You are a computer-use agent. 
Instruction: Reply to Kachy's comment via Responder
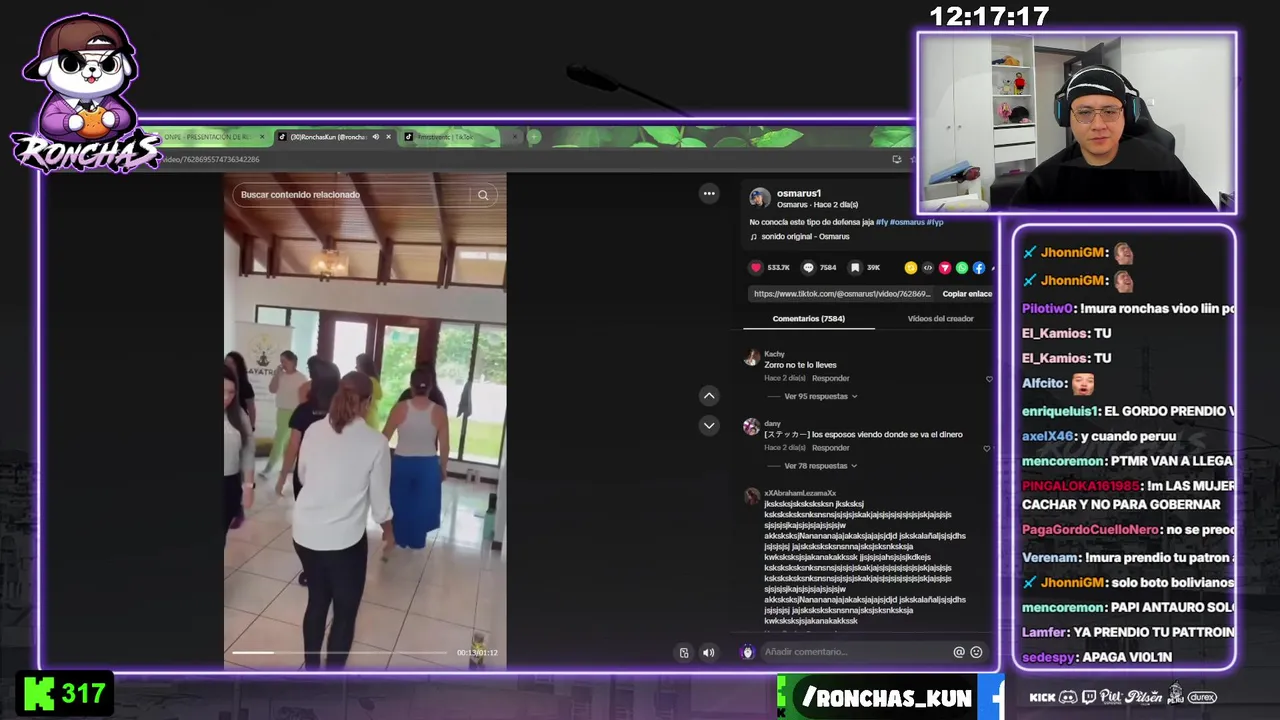pos(830,379)
